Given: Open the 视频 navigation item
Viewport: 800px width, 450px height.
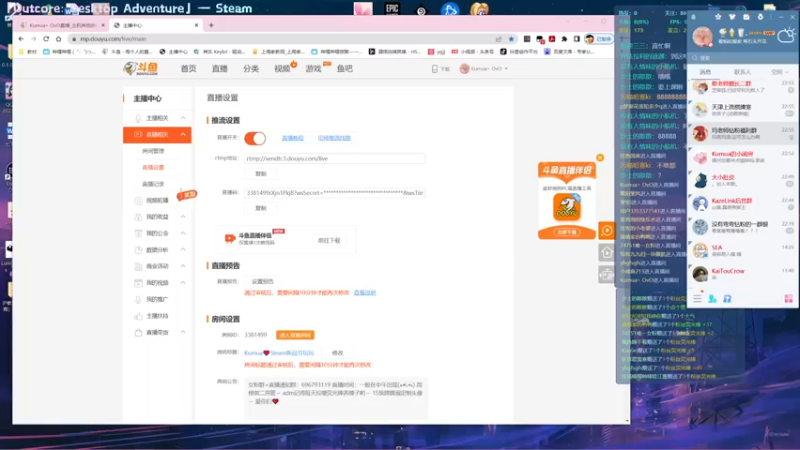Looking at the screenshot, I should click(x=282, y=68).
